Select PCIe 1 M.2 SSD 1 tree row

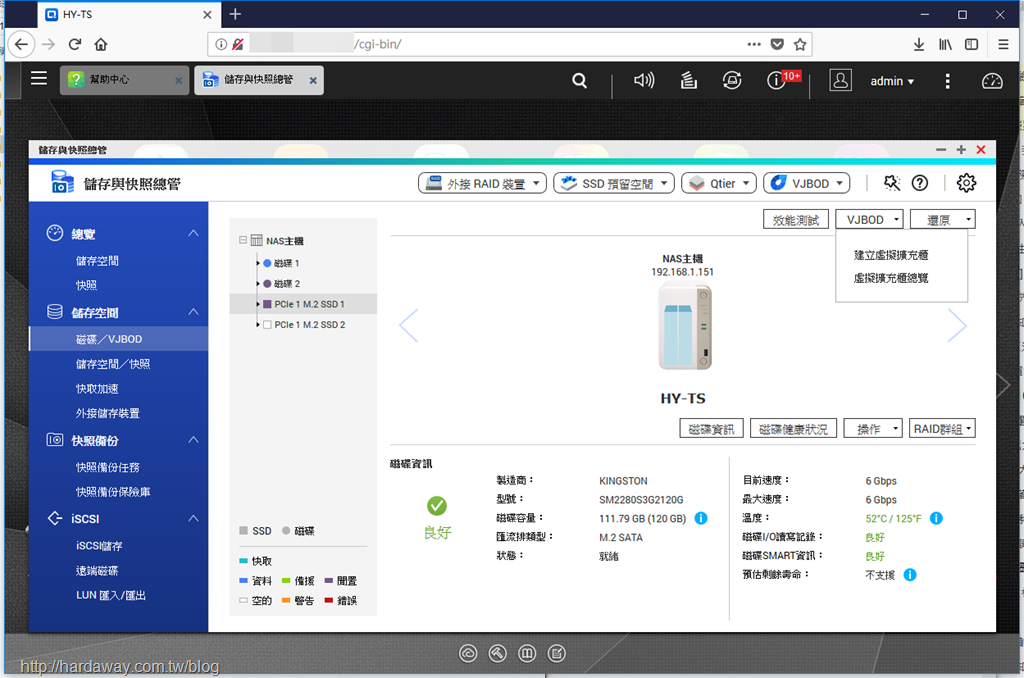(303, 304)
